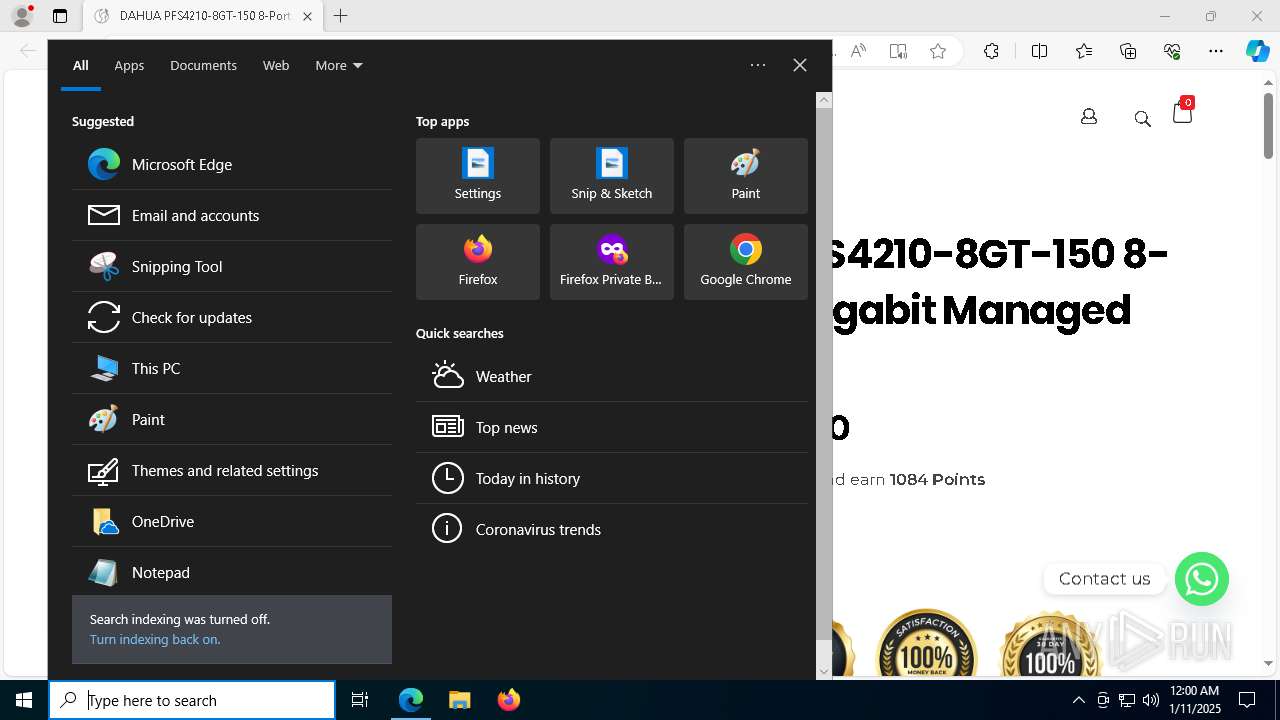Open Paint in Suggested list

tap(232, 419)
